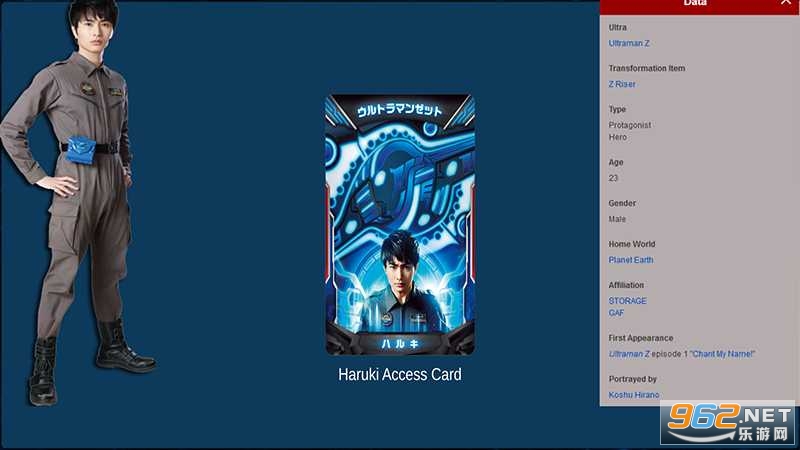Select the Haruki Access Card image
The image size is (800, 450).
click(x=399, y=225)
